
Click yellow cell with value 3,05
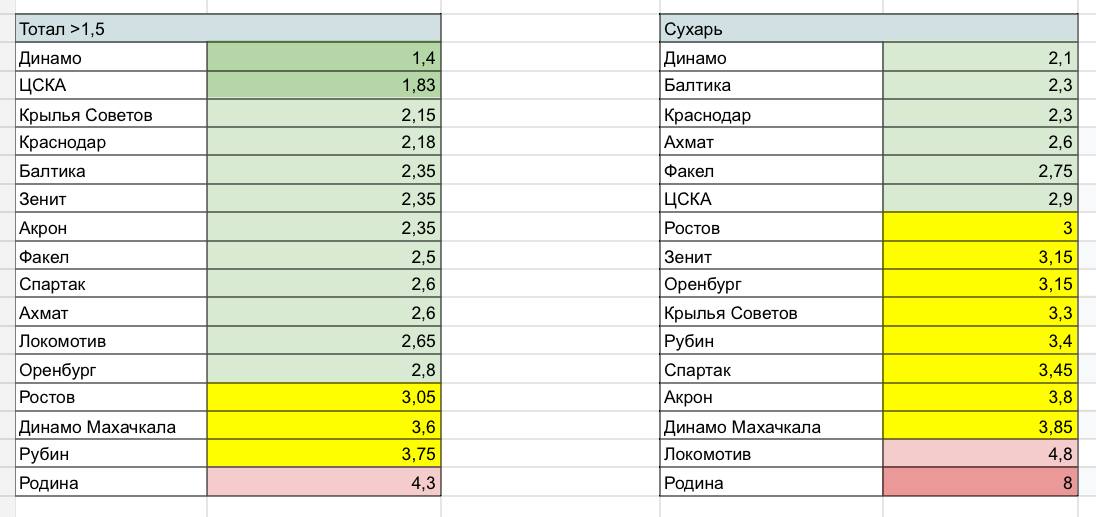324,398
